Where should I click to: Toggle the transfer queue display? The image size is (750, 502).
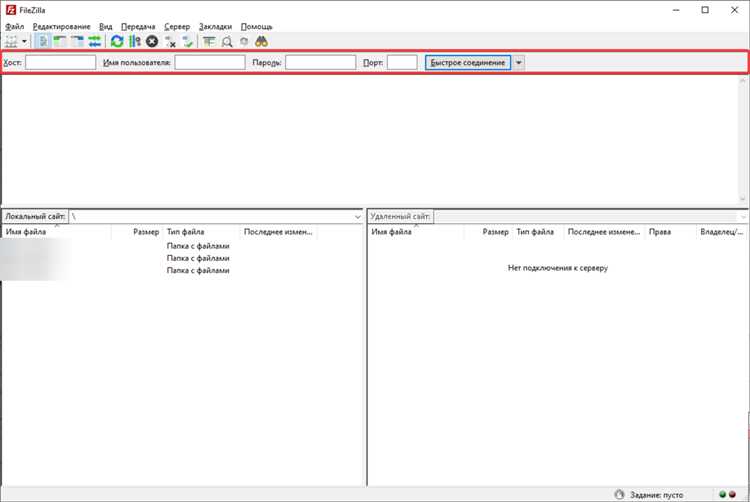[x=95, y=42]
